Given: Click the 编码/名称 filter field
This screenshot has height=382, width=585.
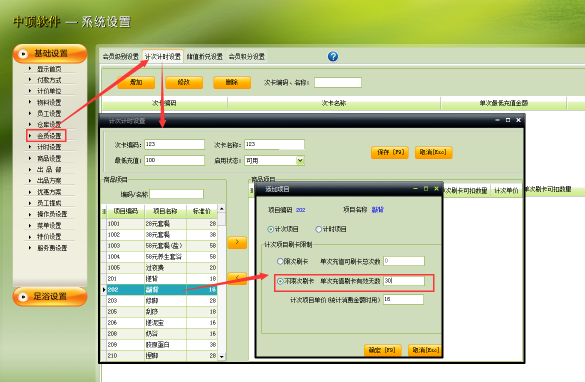Looking at the screenshot, I should [176, 194].
